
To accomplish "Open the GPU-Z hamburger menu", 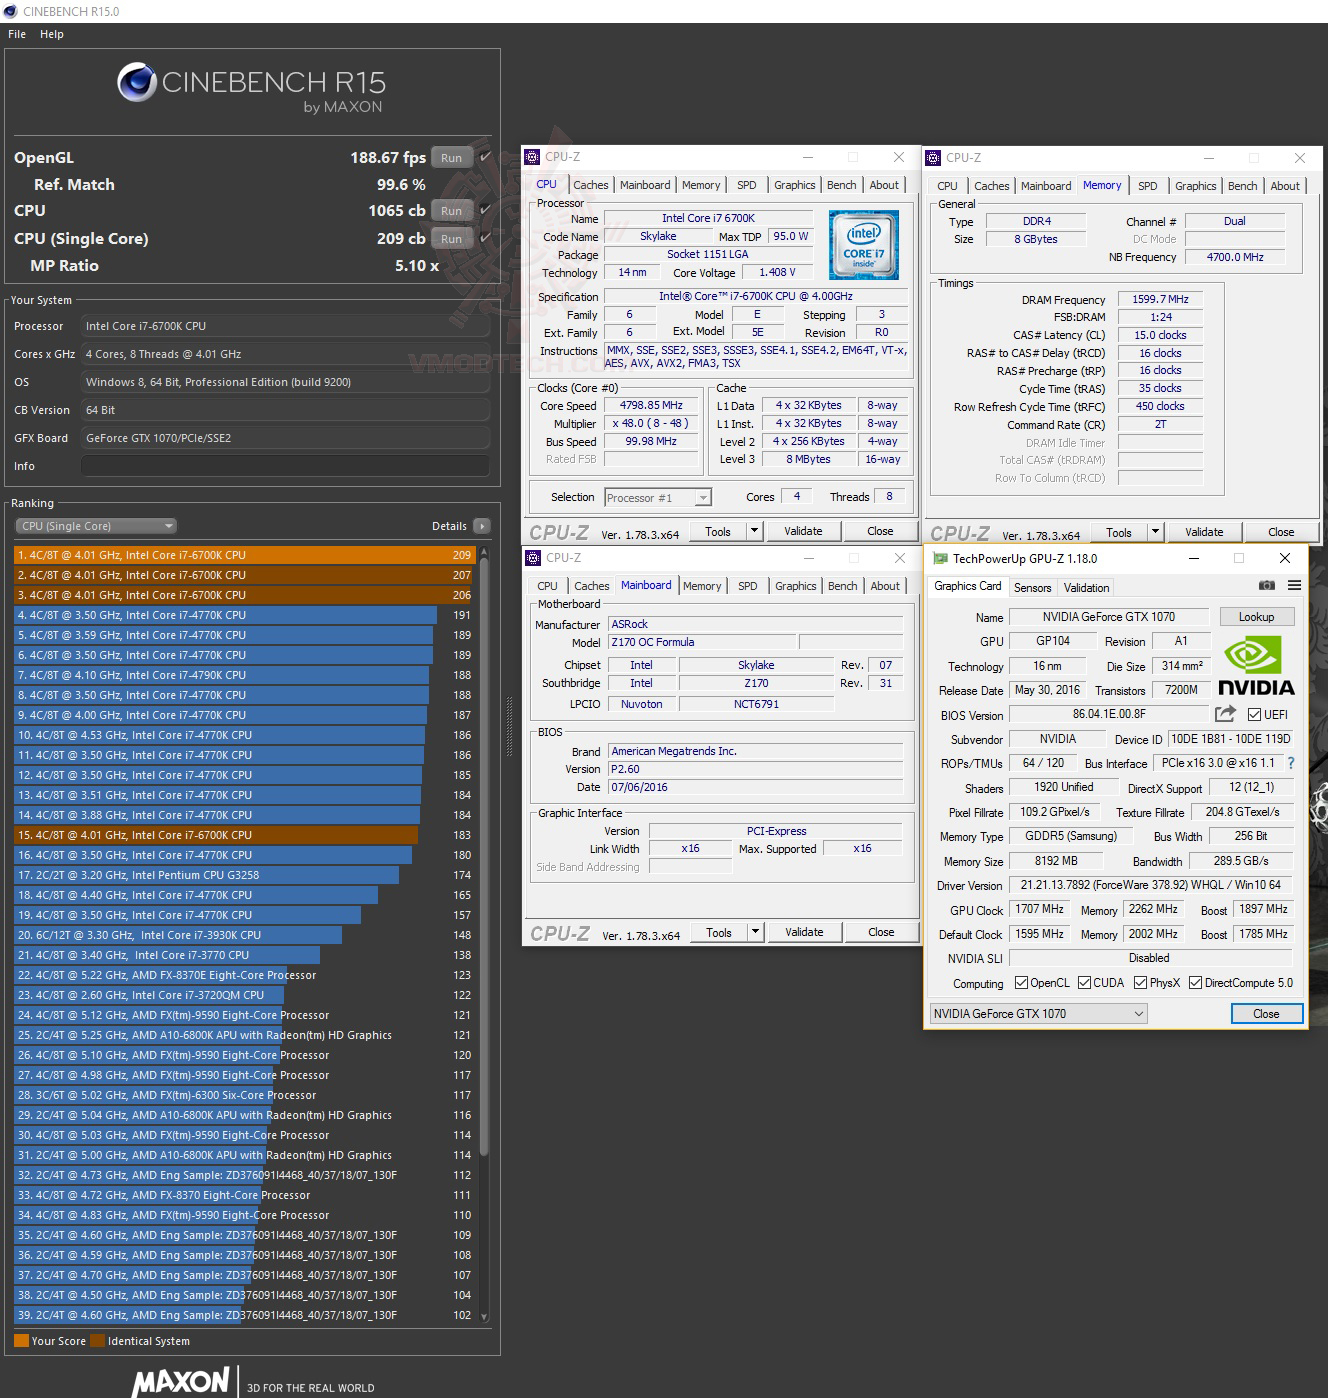I will tap(1294, 586).
